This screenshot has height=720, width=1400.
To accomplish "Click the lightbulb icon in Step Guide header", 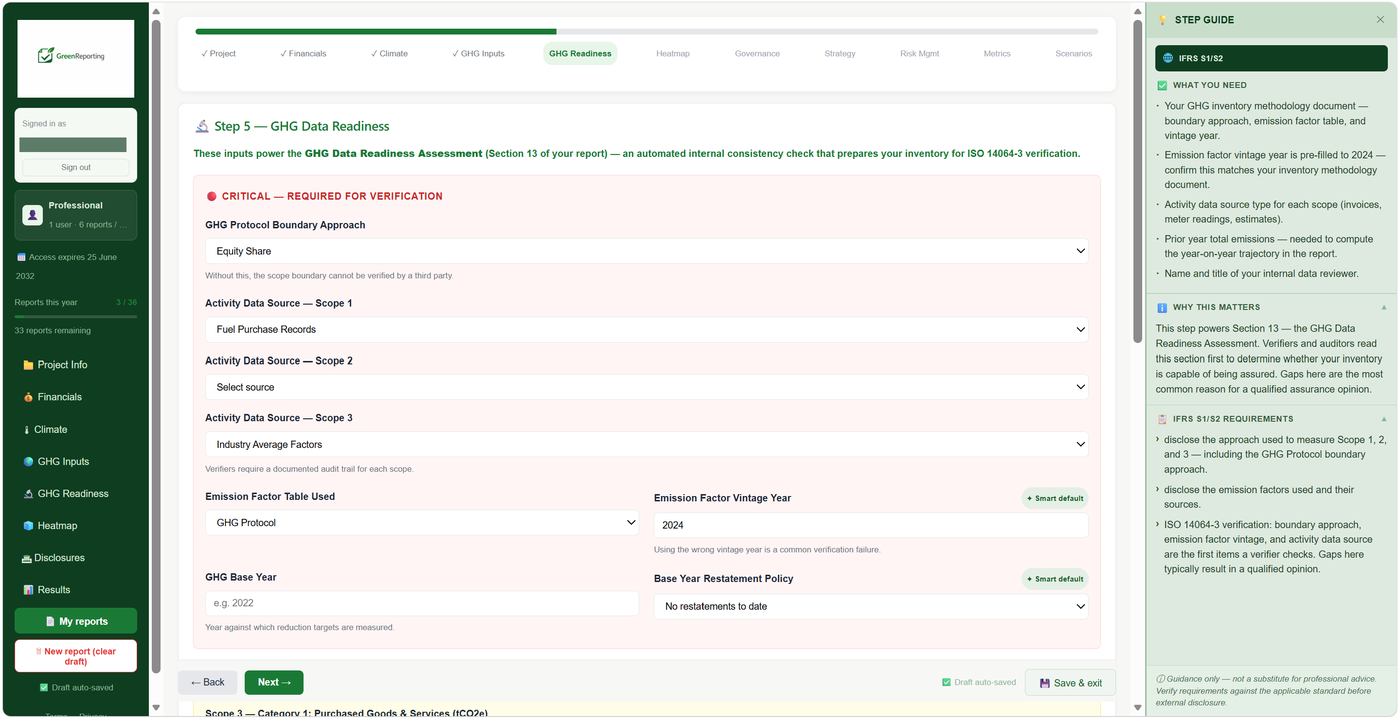I will click(x=1163, y=20).
